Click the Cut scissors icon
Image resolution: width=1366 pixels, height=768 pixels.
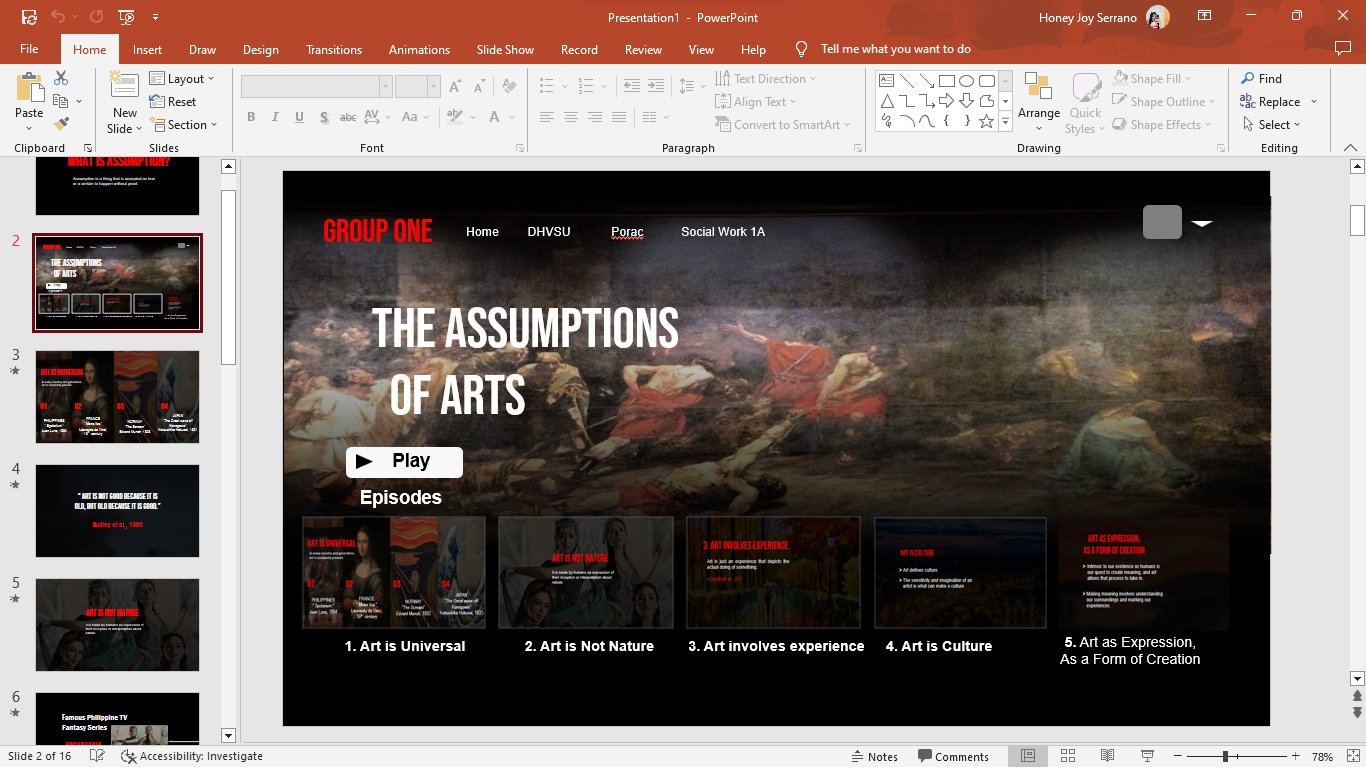pyautogui.click(x=61, y=78)
